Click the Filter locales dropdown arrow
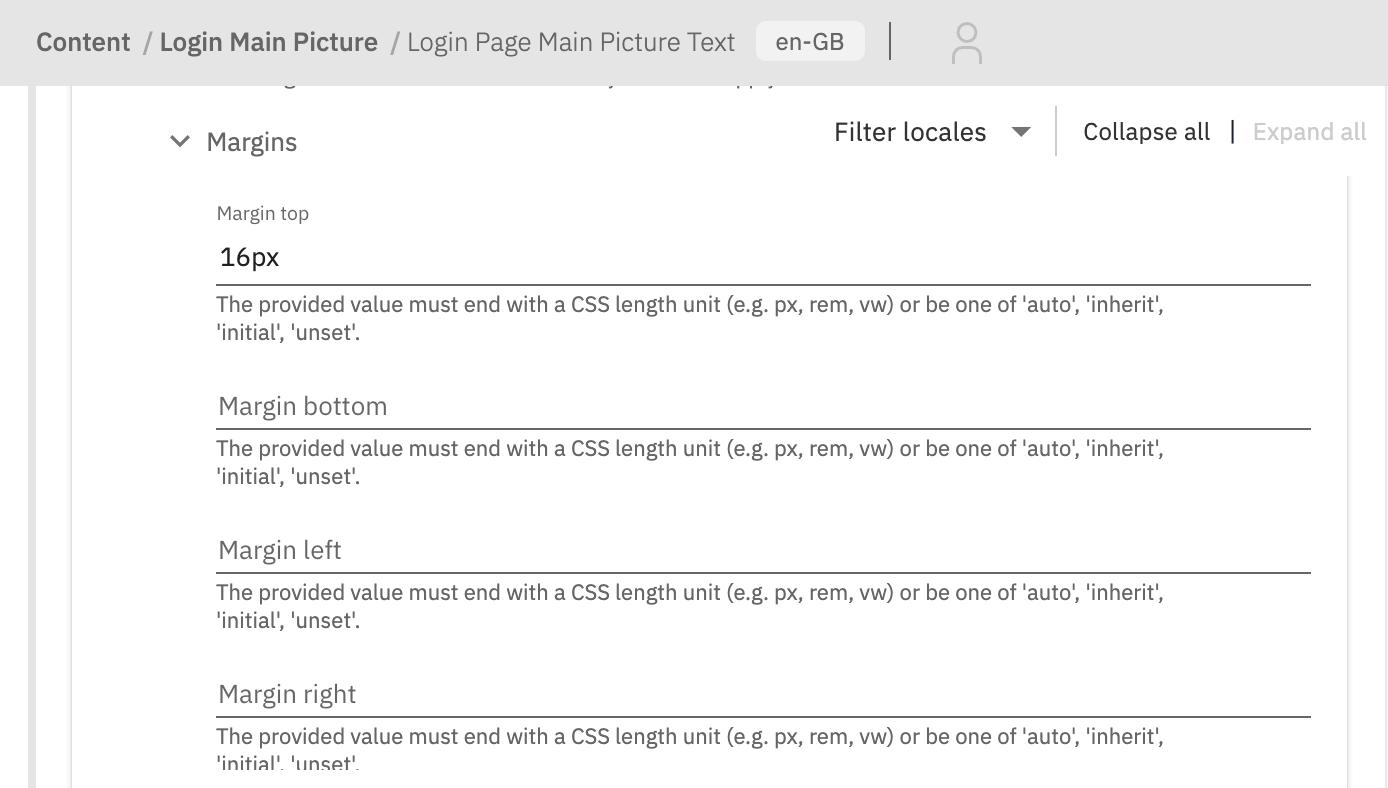 1021,132
